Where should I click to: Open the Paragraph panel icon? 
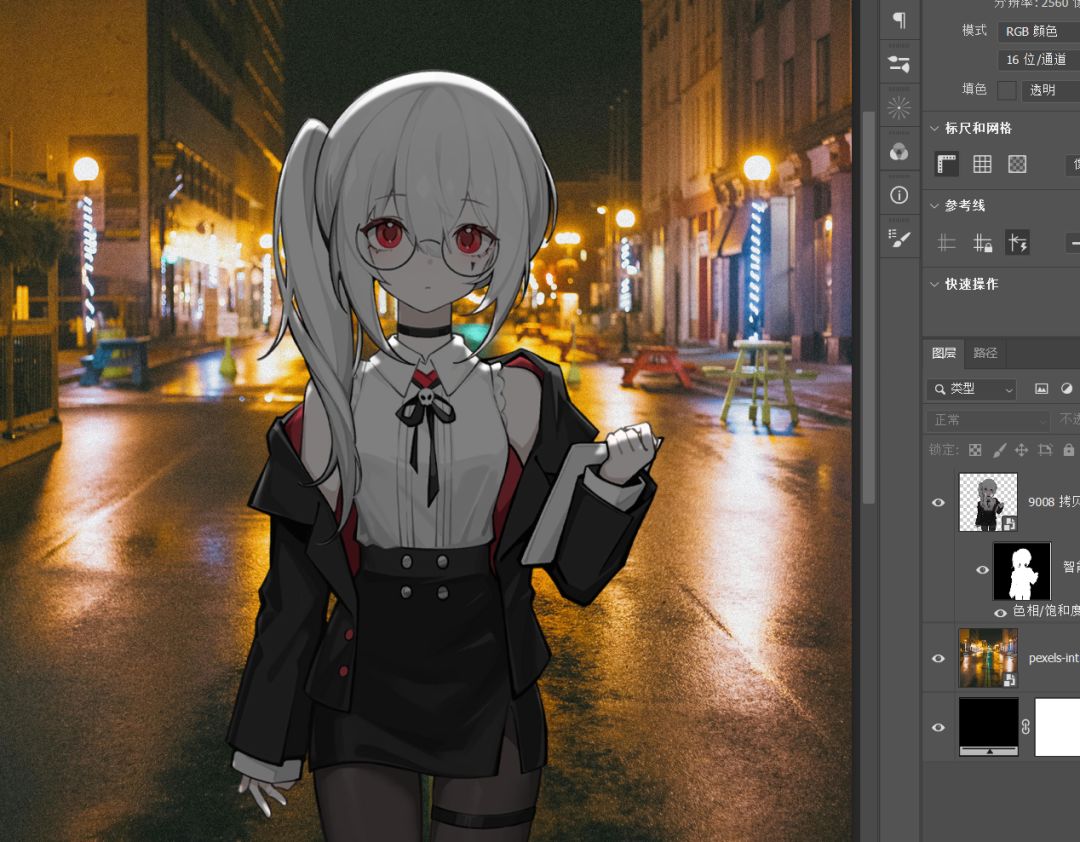[899, 20]
